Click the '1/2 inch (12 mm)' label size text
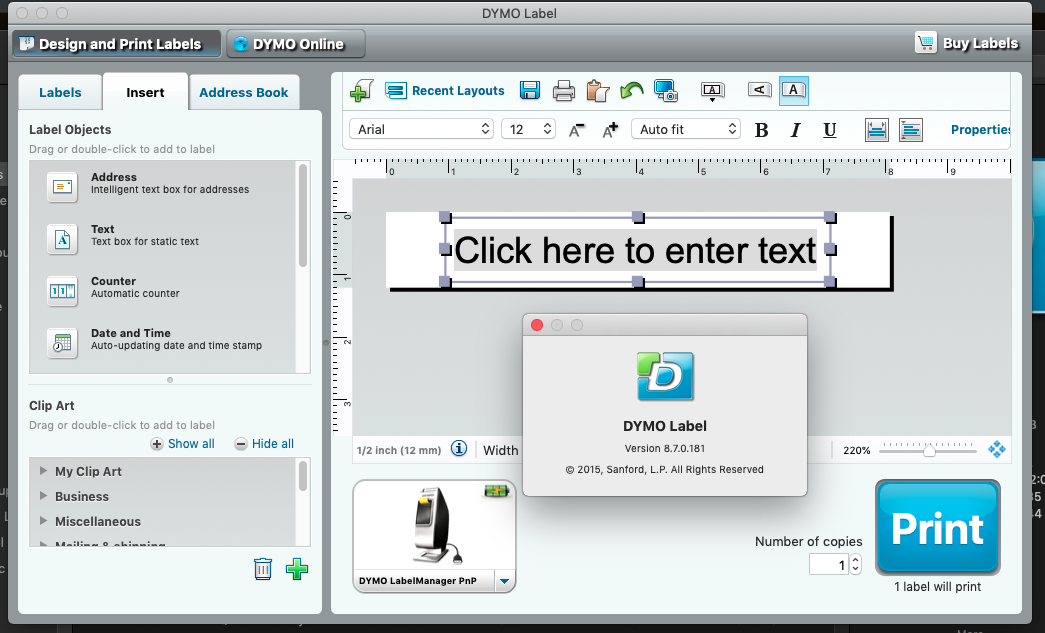Screen dimensions: 1045x633 click(399, 450)
